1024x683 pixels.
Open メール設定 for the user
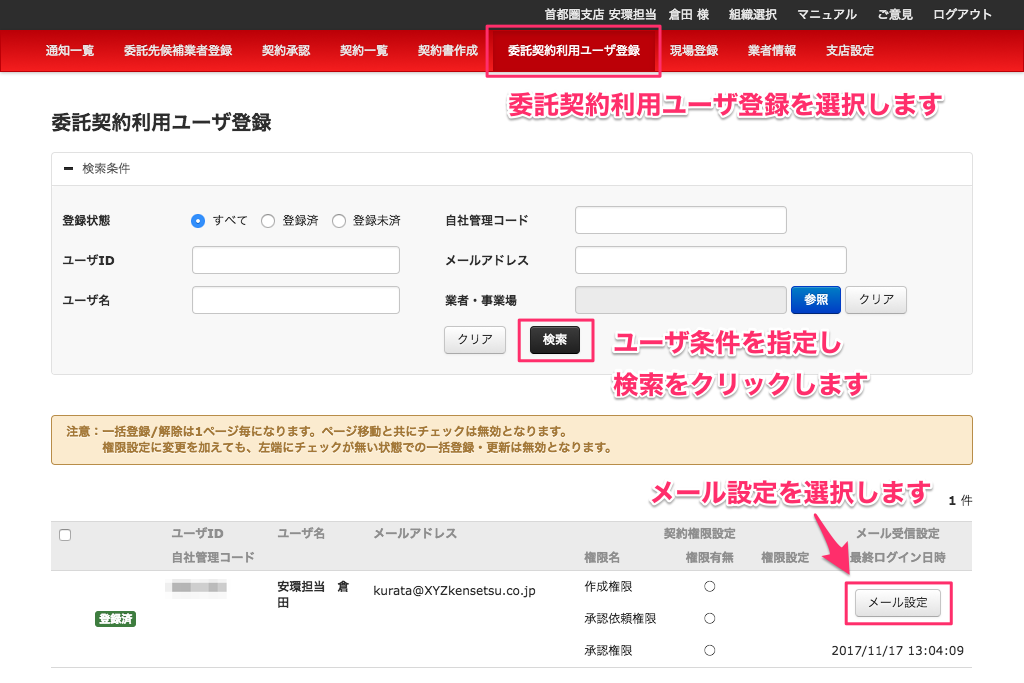(x=898, y=603)
